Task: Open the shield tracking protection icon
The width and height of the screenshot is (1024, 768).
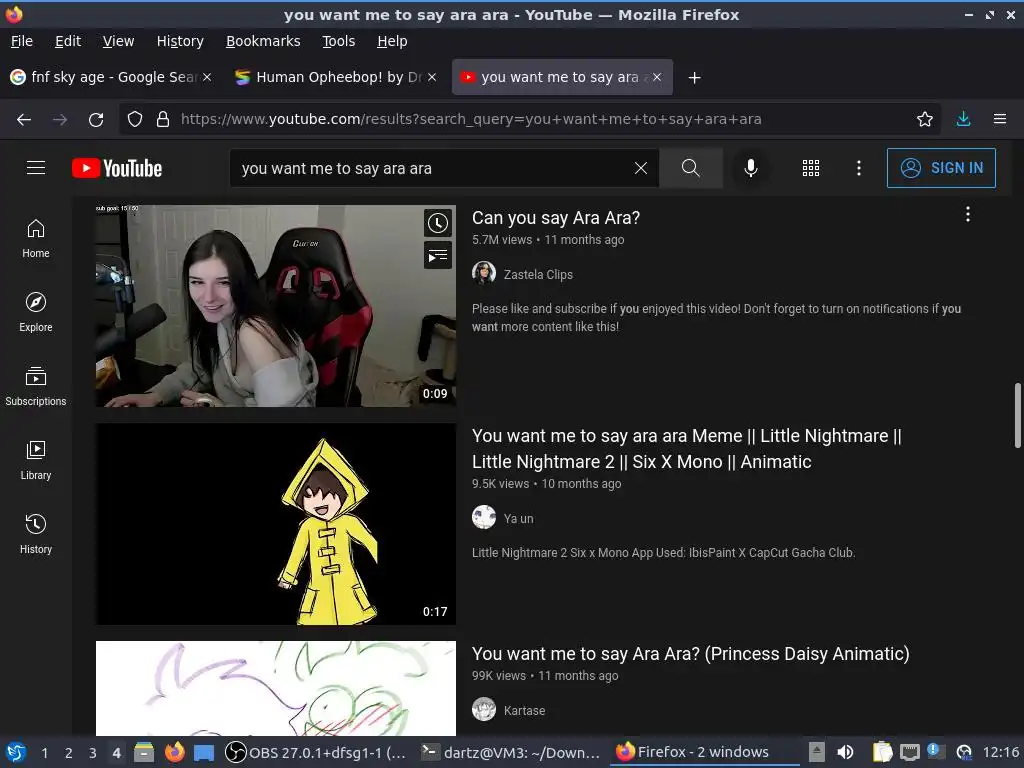Action: [135, 120]
